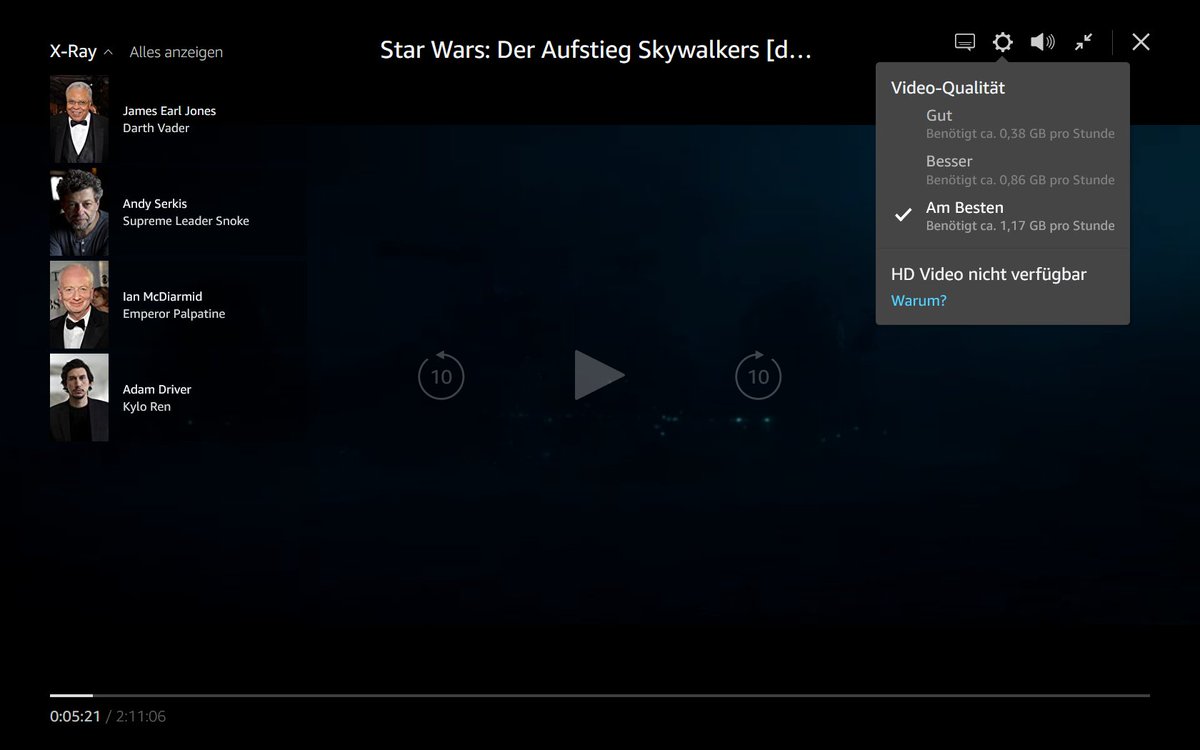
Task: Click the 0,38 GB pro Stunde note
Action: 1020,134
